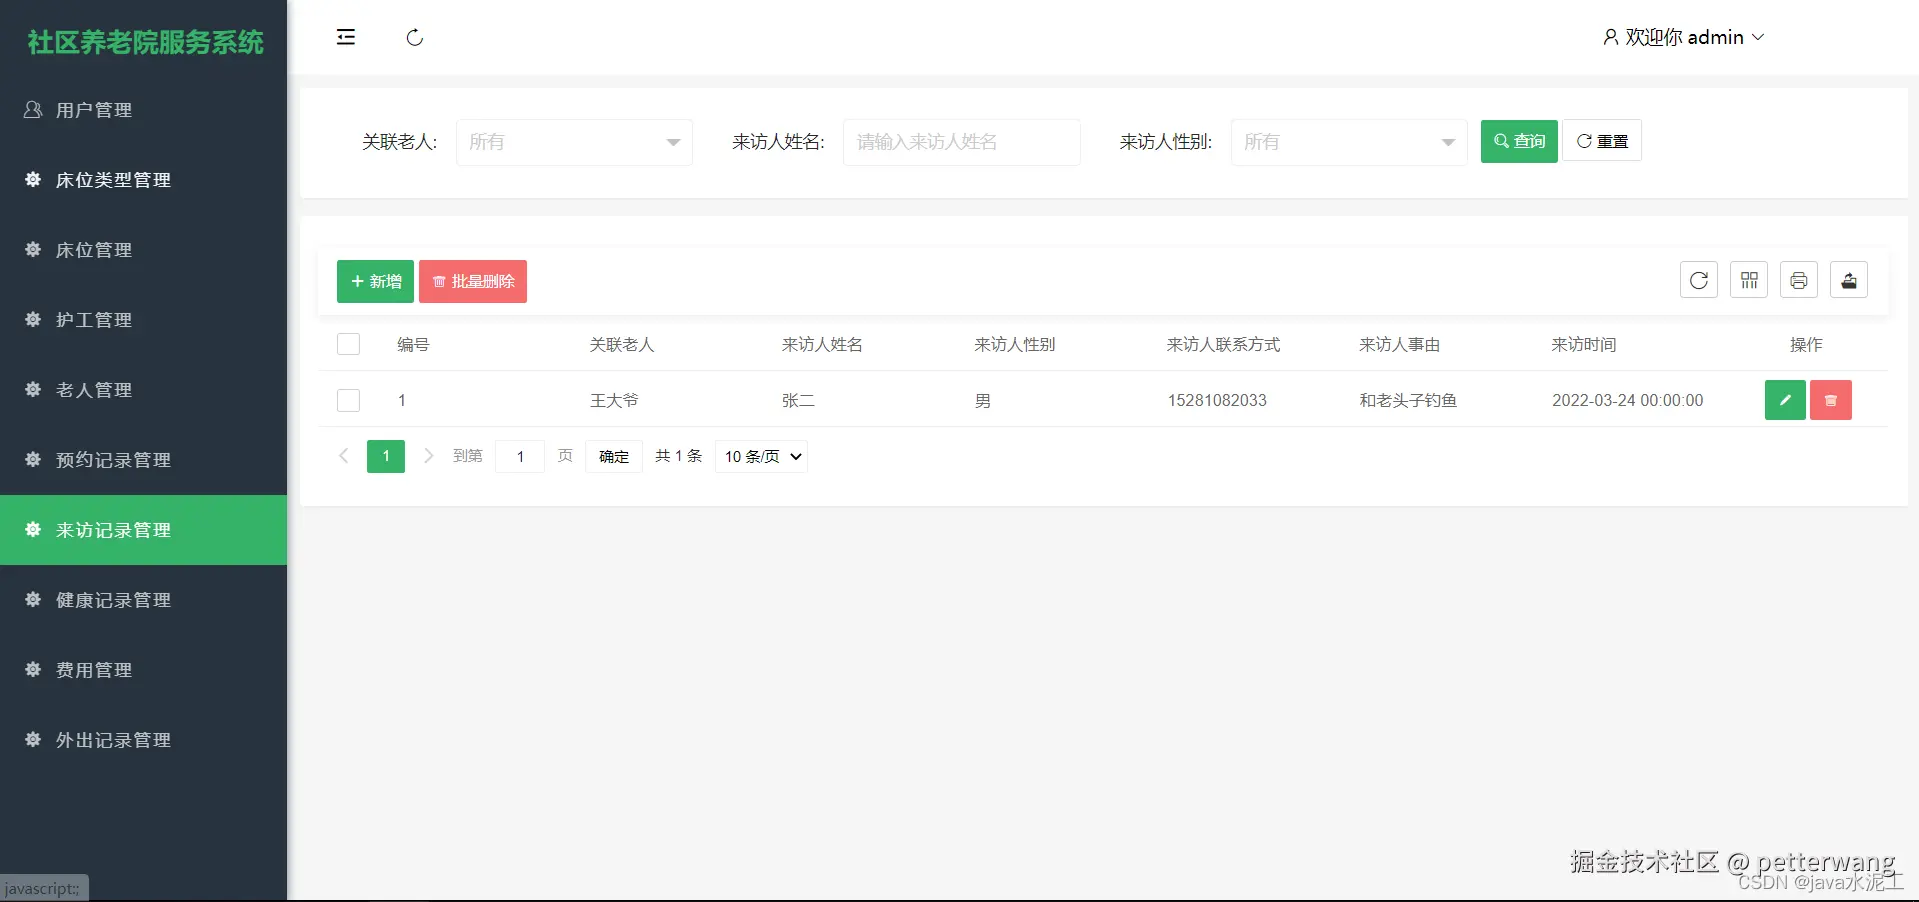Click the 关联老人 column header
Viewport: 1919px width, 902px height.
(x=622, y=344)
